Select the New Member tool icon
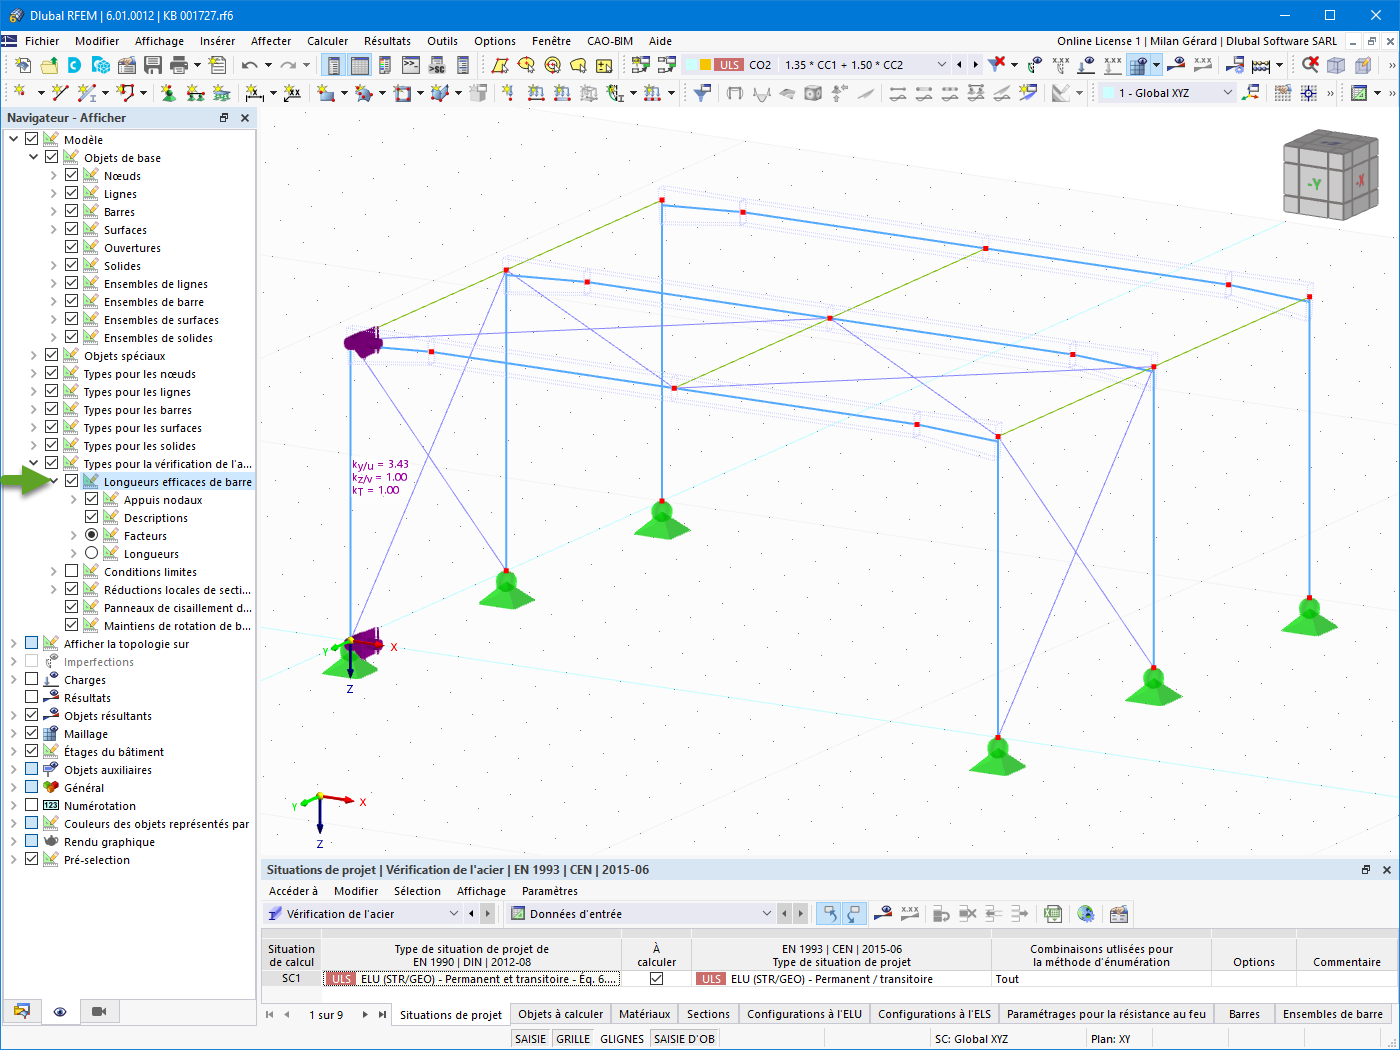Screen dimensions: 1400x1050 87,93
